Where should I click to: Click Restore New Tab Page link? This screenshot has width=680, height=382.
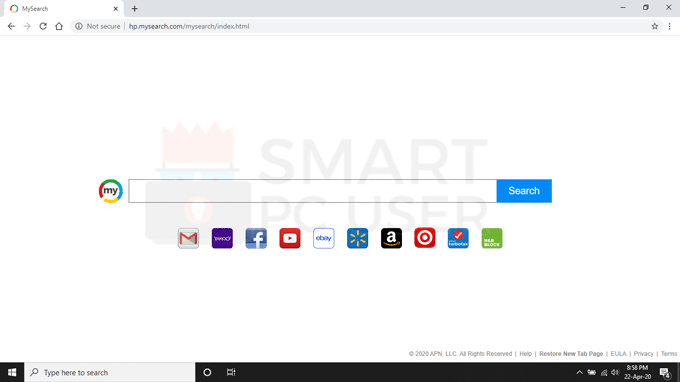click(x=571, y=354)
